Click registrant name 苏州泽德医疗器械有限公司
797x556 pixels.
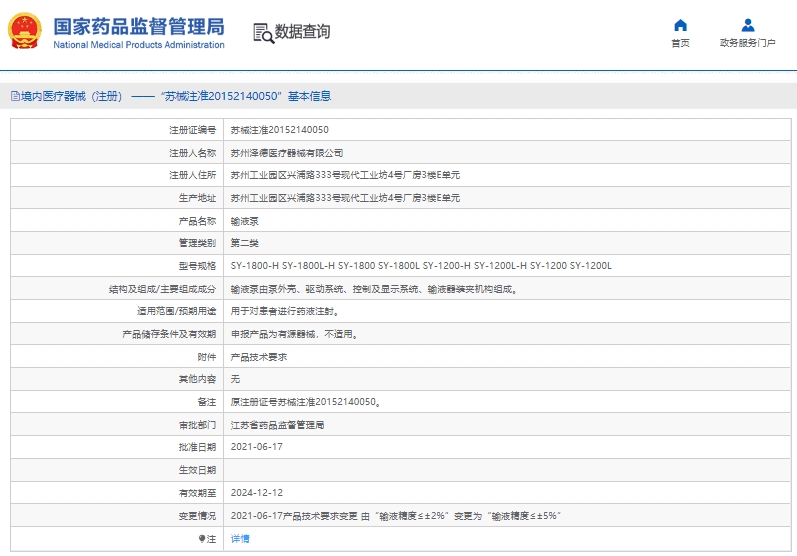click(286, 153)
